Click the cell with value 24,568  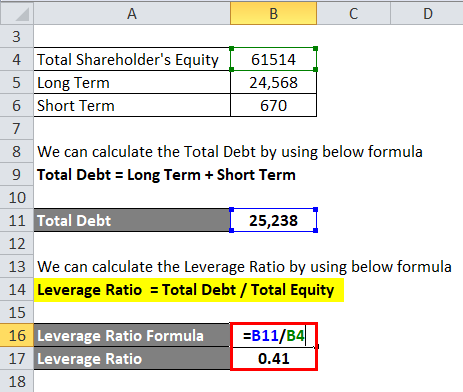tap(273, 82)
